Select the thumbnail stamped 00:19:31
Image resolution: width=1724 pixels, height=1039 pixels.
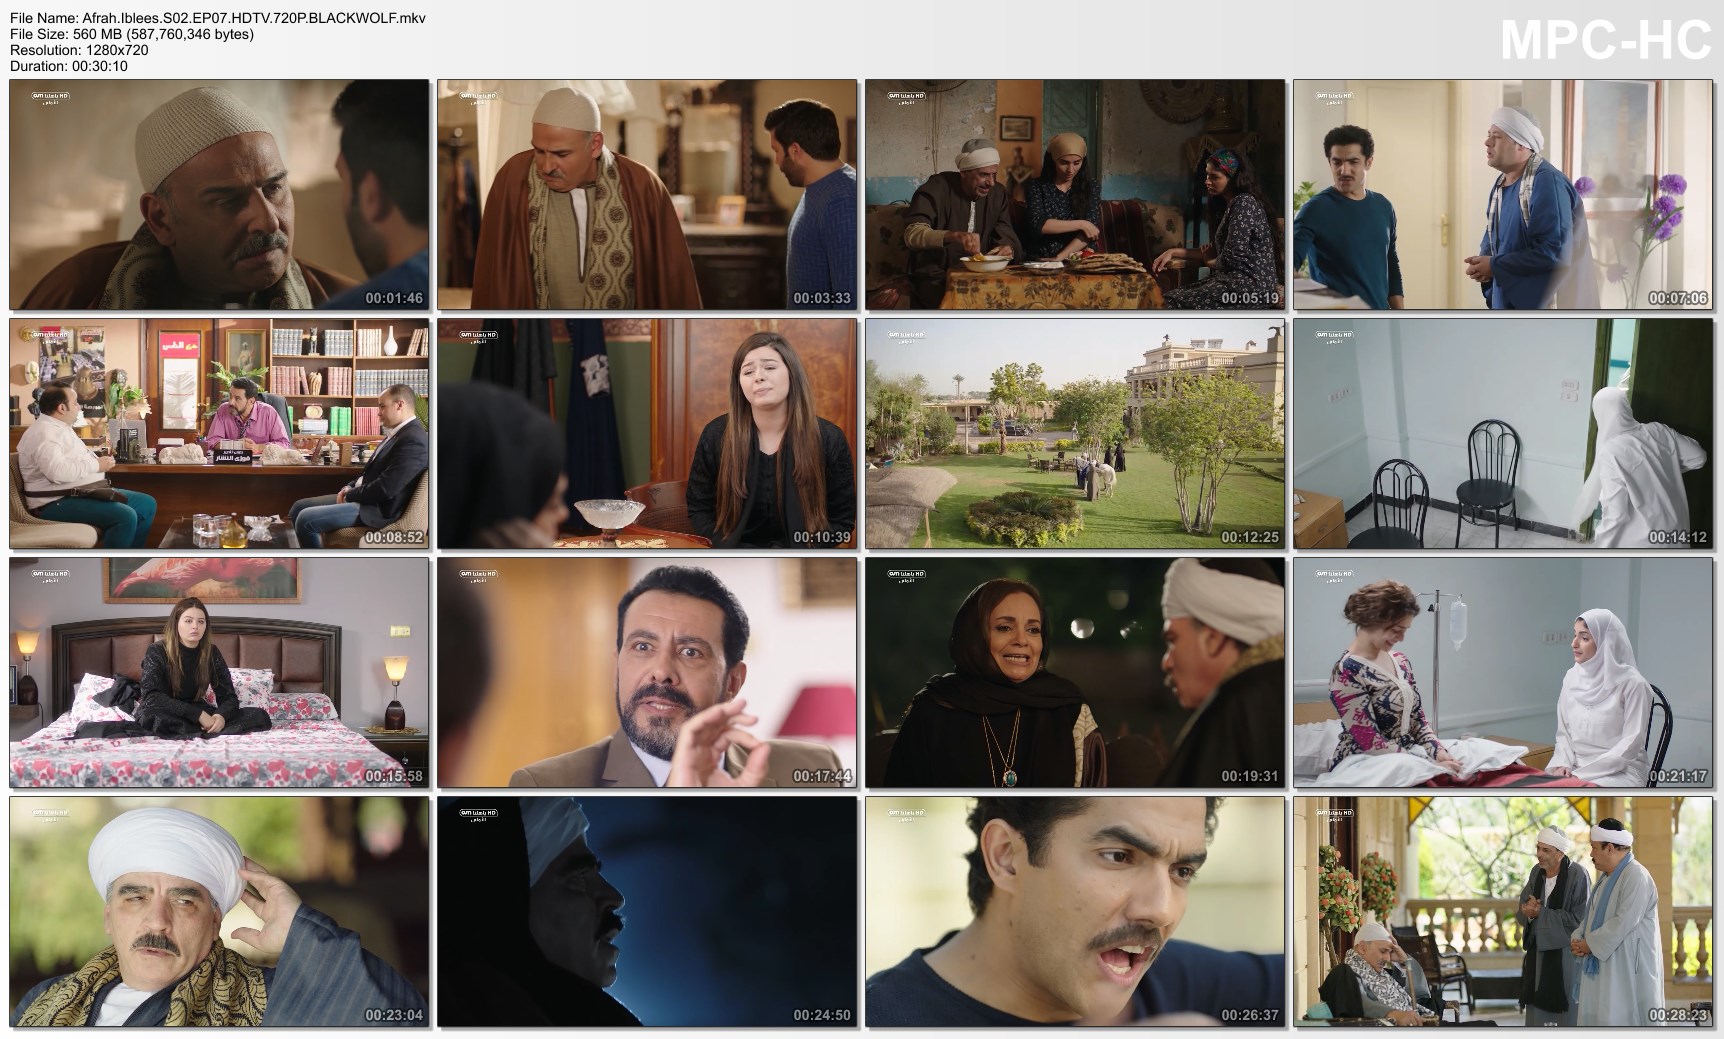pos(1075,673)
